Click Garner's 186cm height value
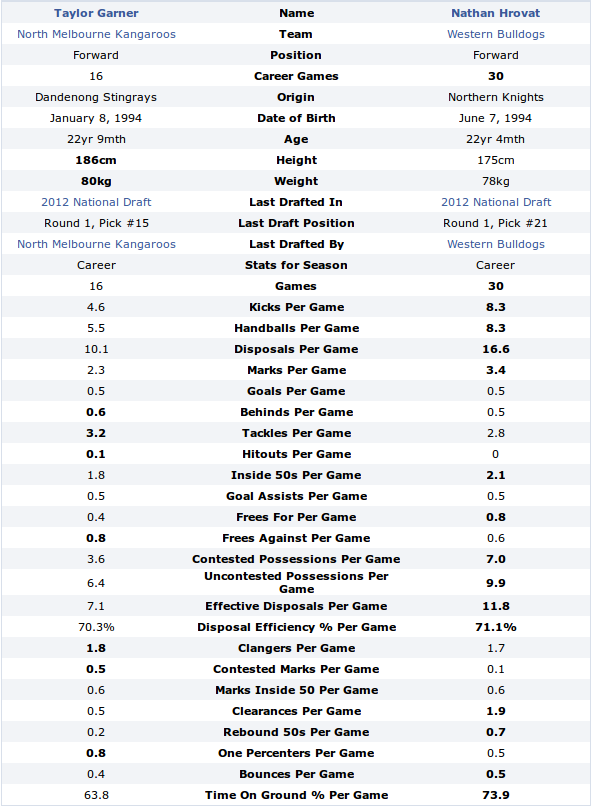Screen dimensions: 598x811 (96, 160)
